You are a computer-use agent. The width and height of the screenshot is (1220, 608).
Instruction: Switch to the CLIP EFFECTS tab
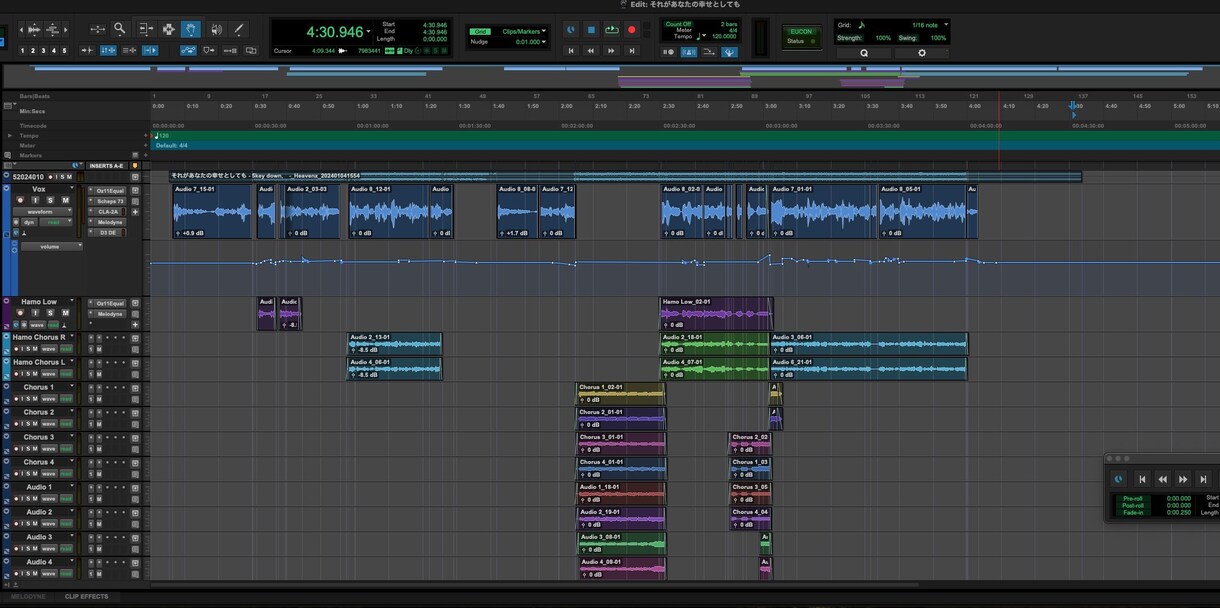[87, 597]
